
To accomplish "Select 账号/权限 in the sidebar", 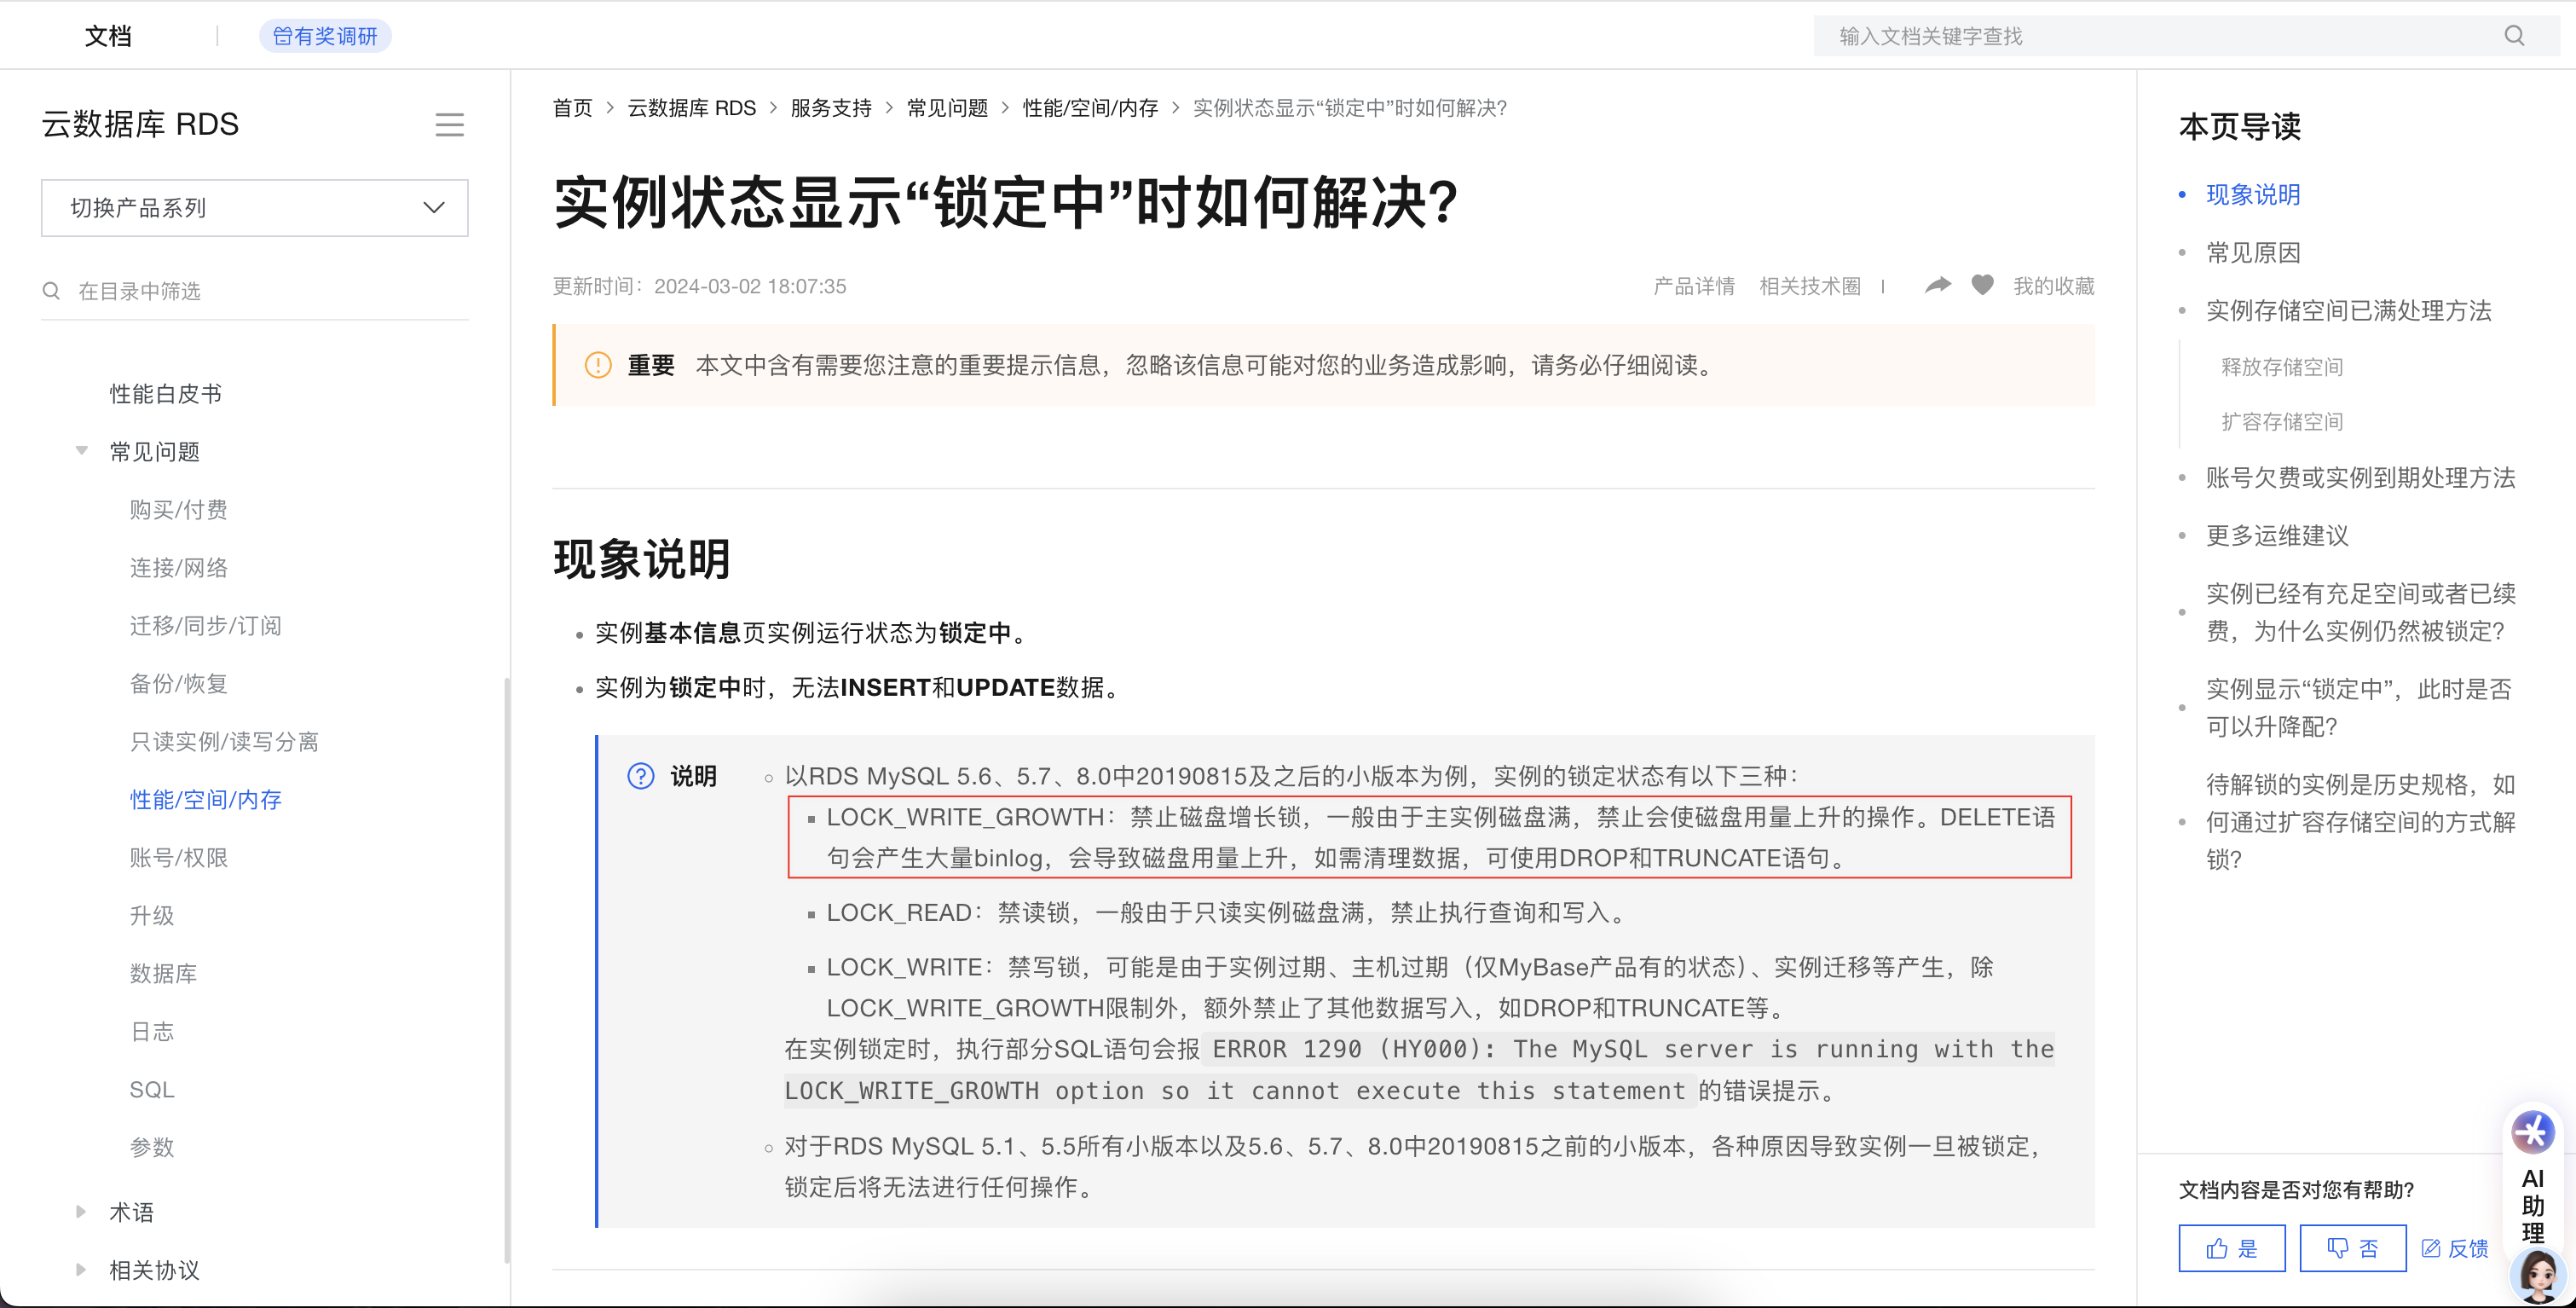I will coord(178,858).
